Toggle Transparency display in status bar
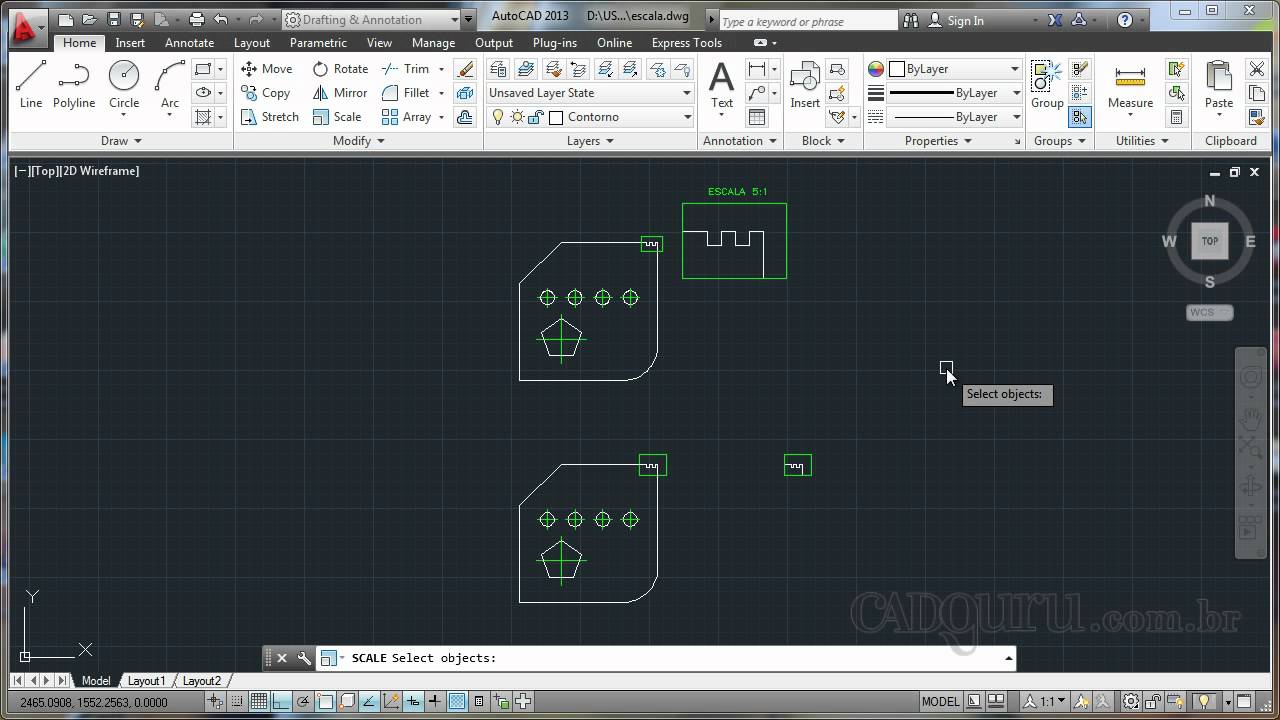This screenshot has width=1280, height=720. pyautogui.click(x=457, y=702)
